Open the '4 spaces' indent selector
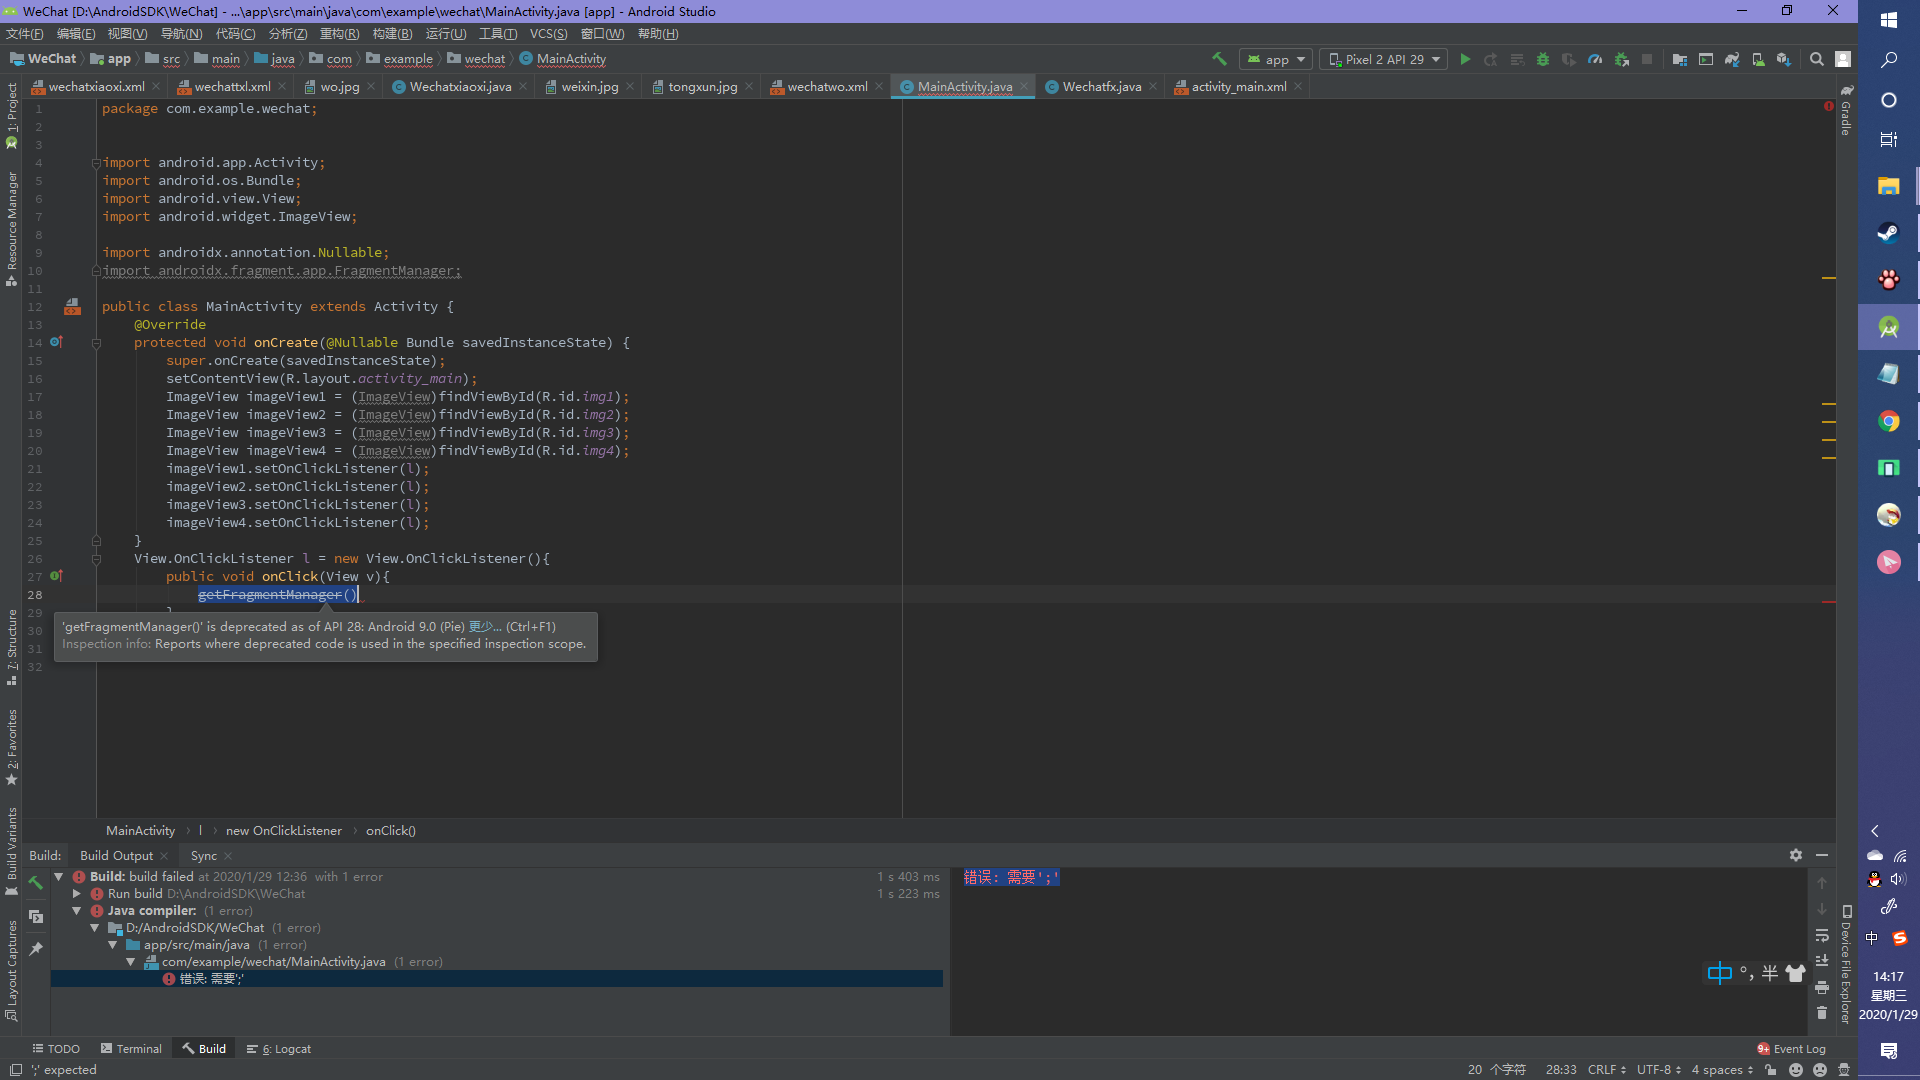The width and height of the screenshot is (1920, 1080). (x=1722, y=1069)
